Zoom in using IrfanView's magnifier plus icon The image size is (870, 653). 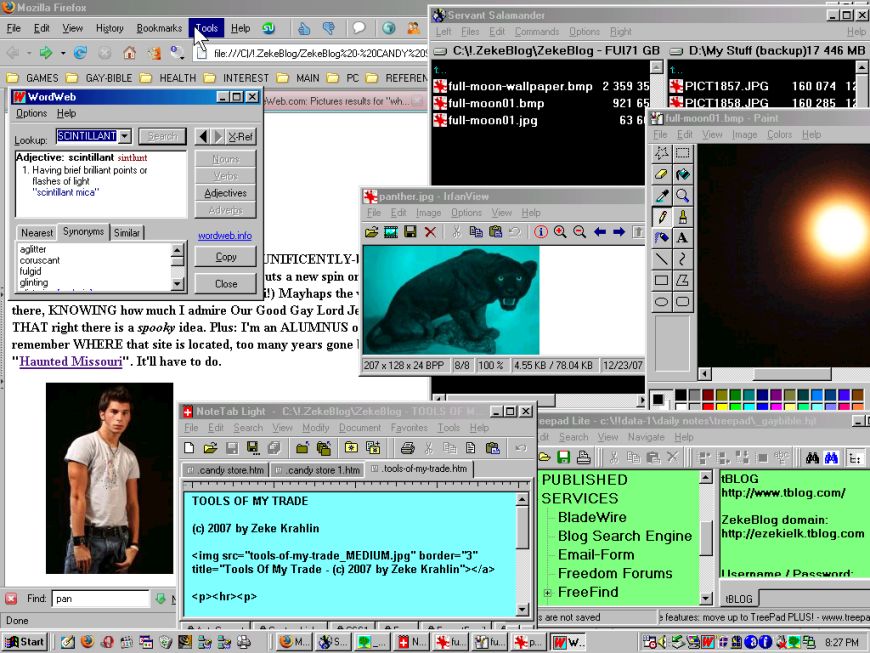point(560,232)
